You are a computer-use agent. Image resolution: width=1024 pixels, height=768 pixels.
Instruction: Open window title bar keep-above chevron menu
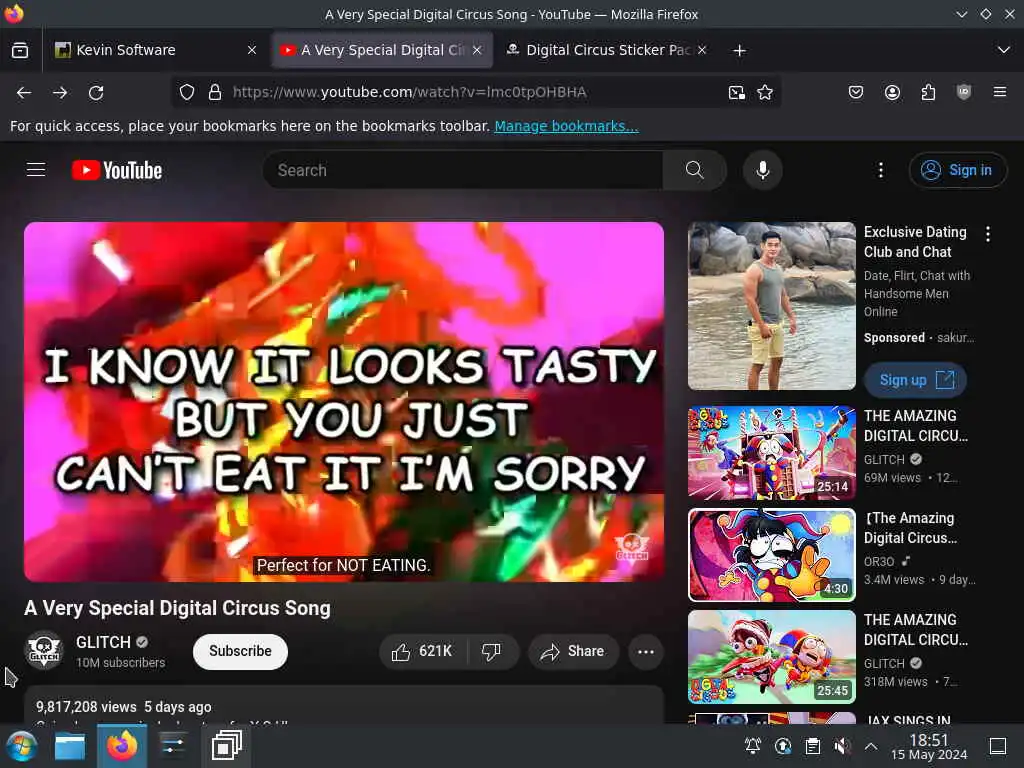pyautogui.click(x=961, y=14)
